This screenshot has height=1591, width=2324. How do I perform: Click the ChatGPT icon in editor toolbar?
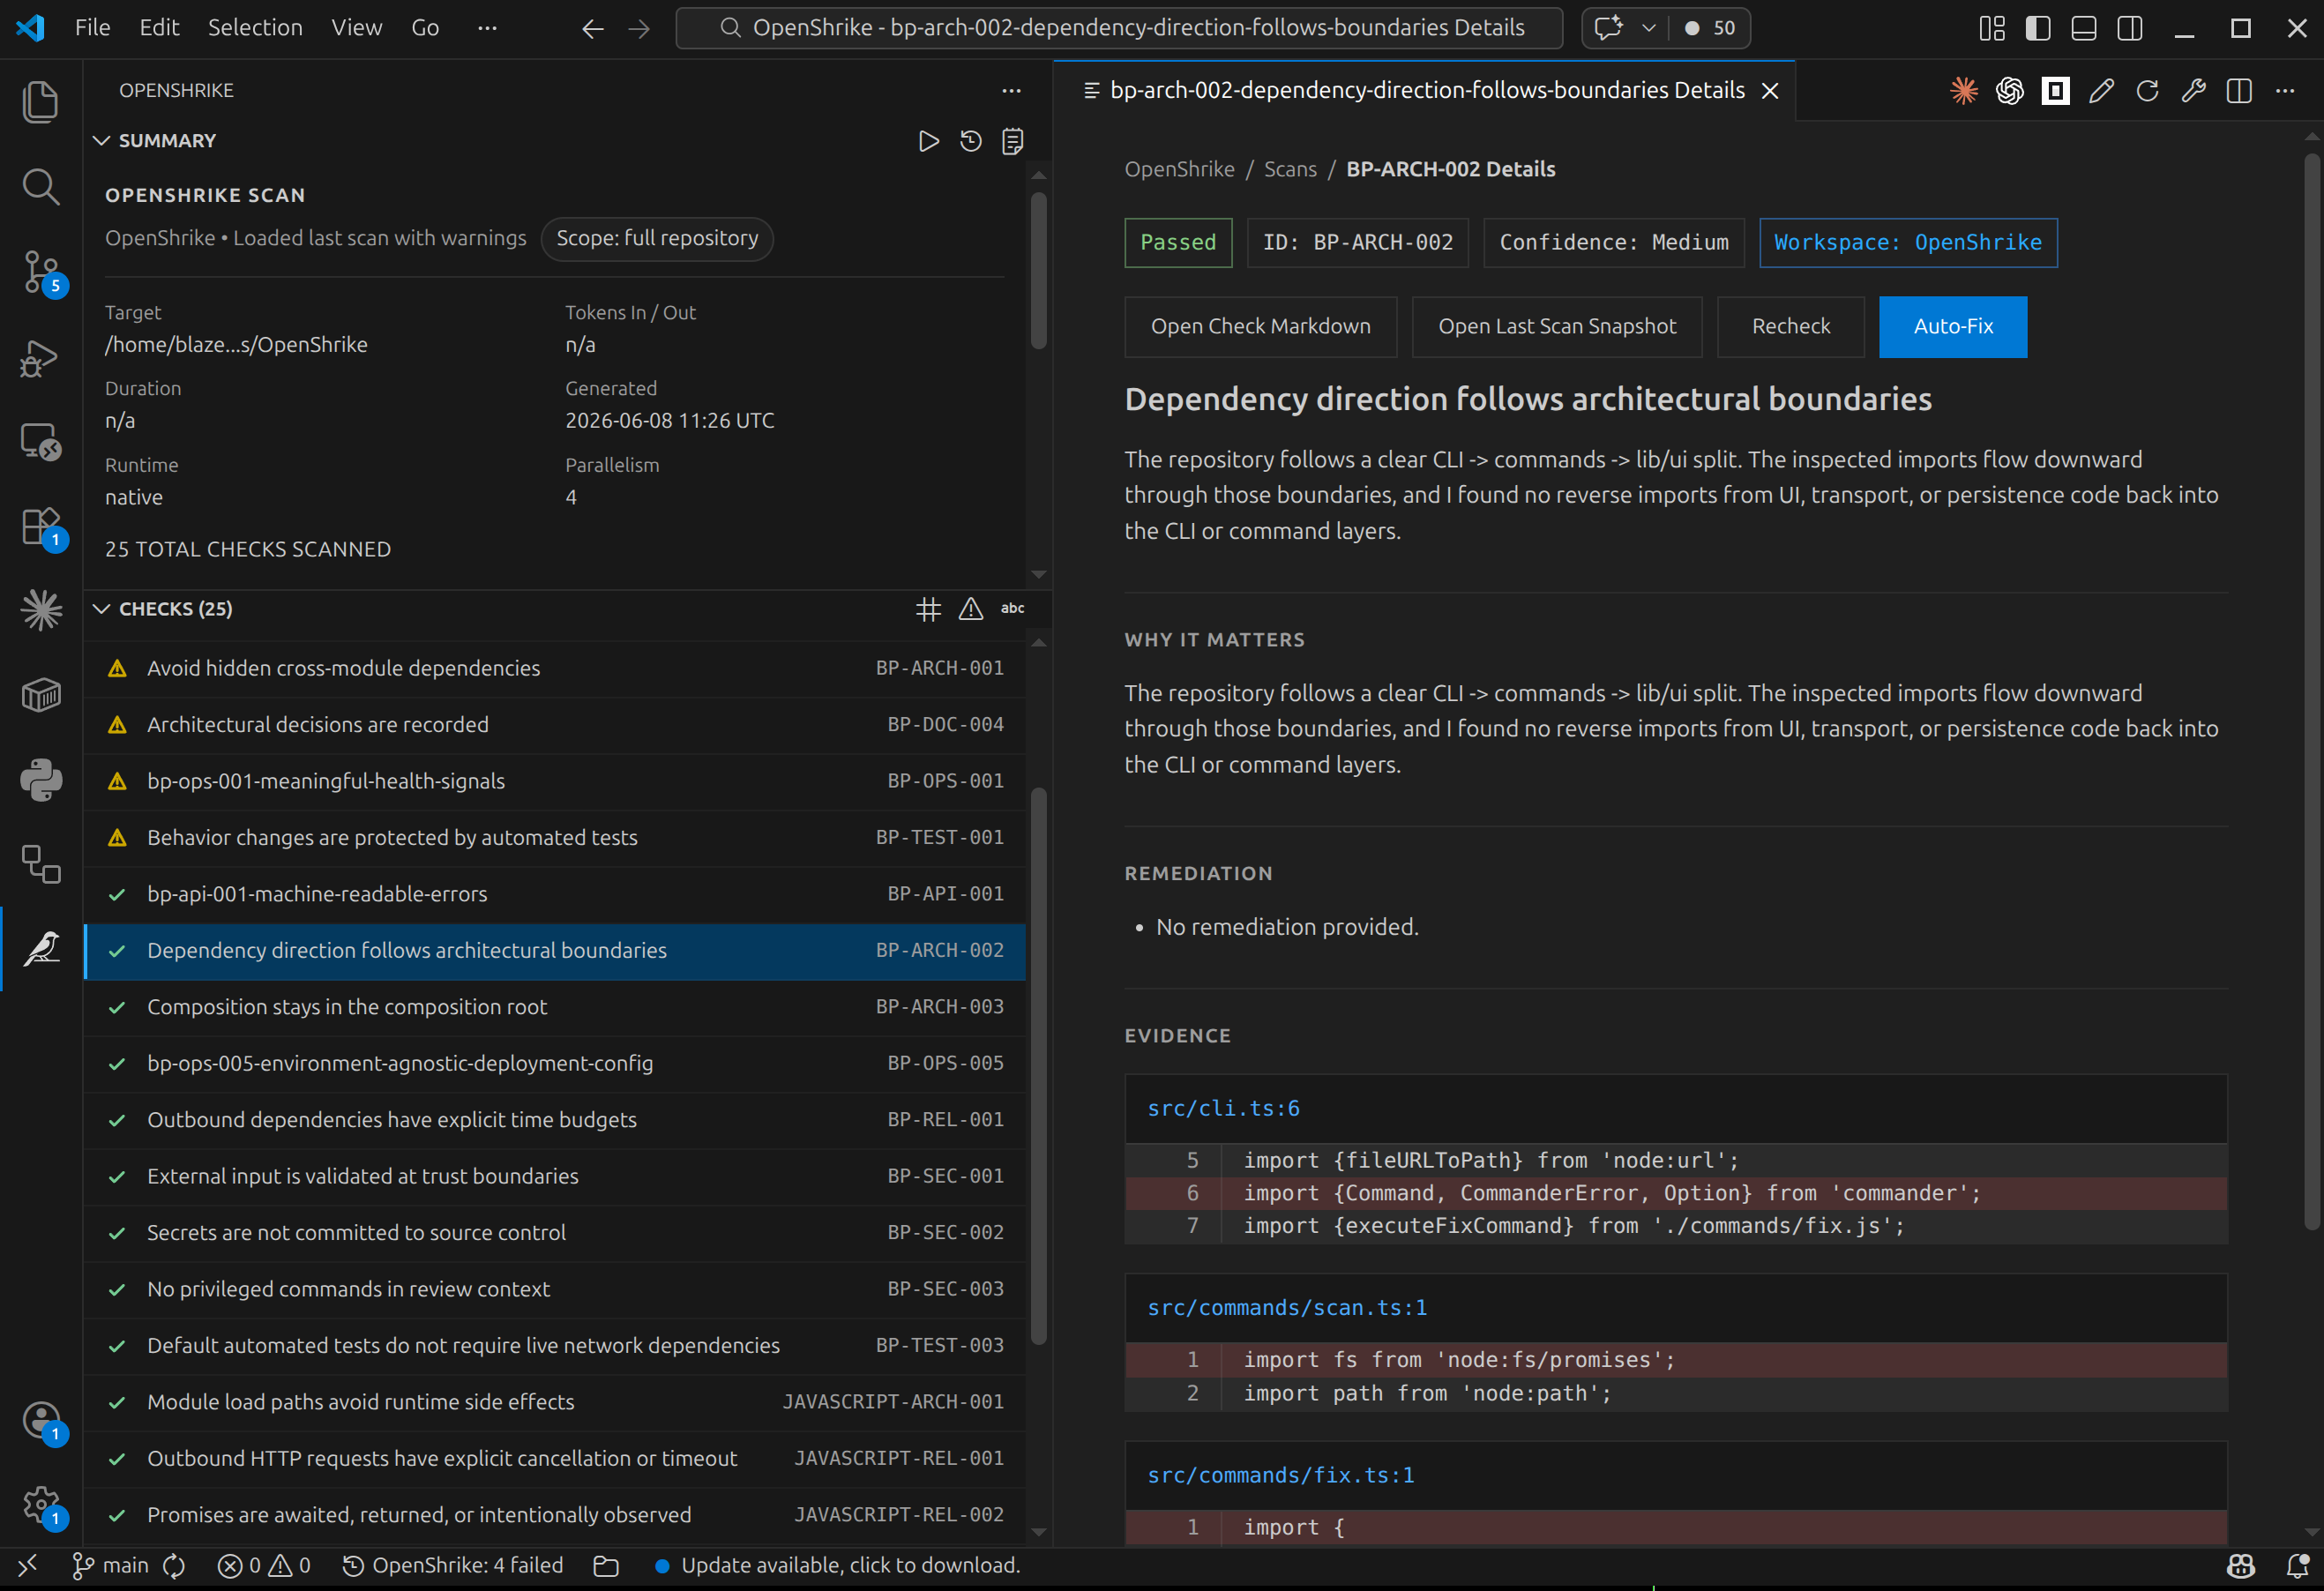click(x=2009, y=91)
